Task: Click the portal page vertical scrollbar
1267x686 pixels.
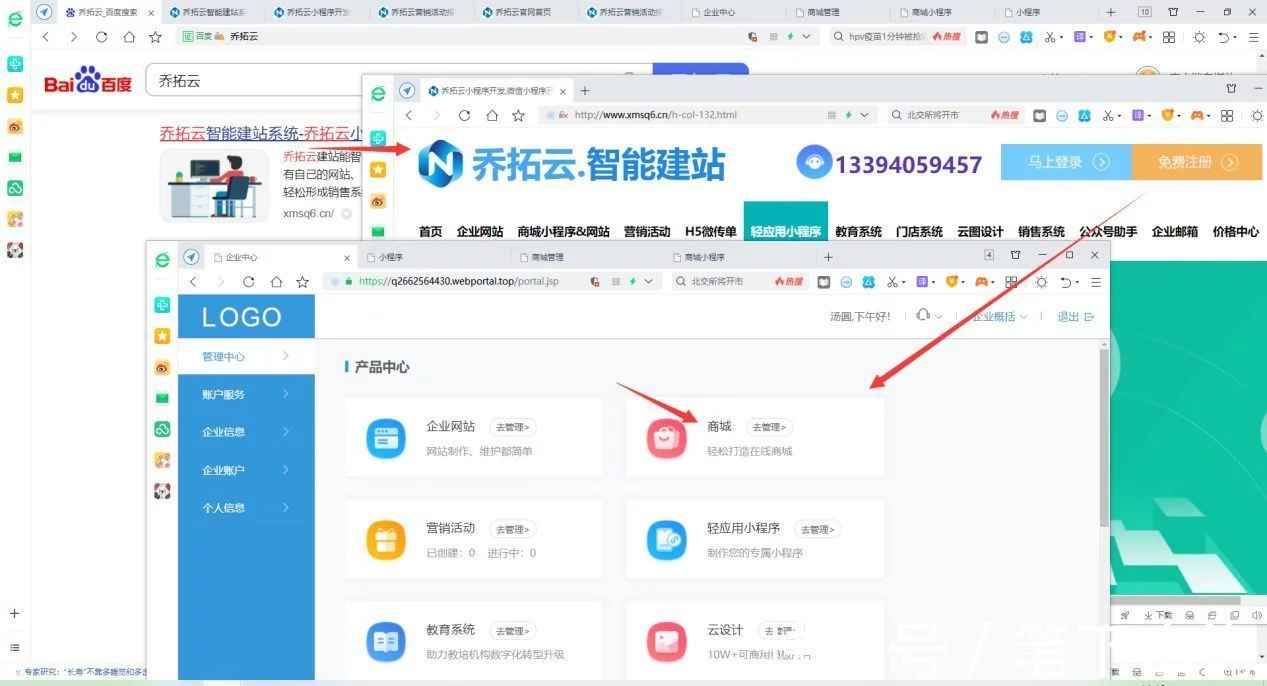Action: 1104,435
